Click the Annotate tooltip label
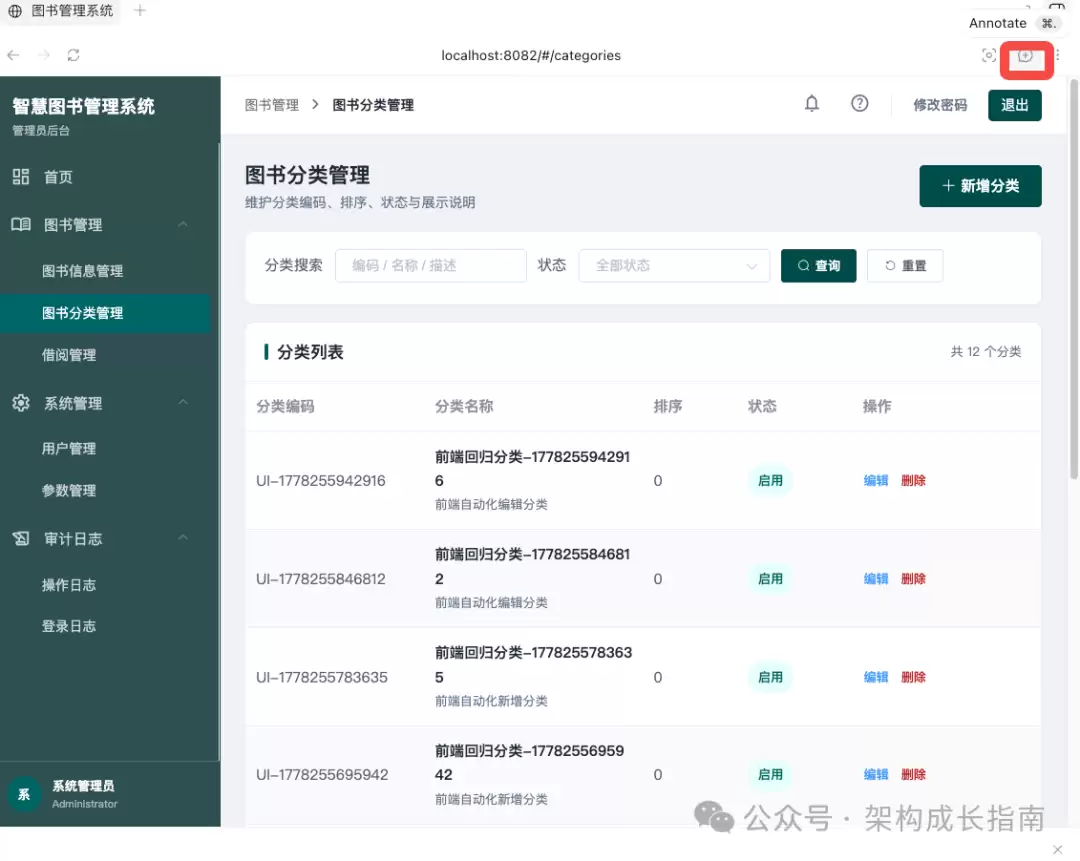 (x=998, y=23)
